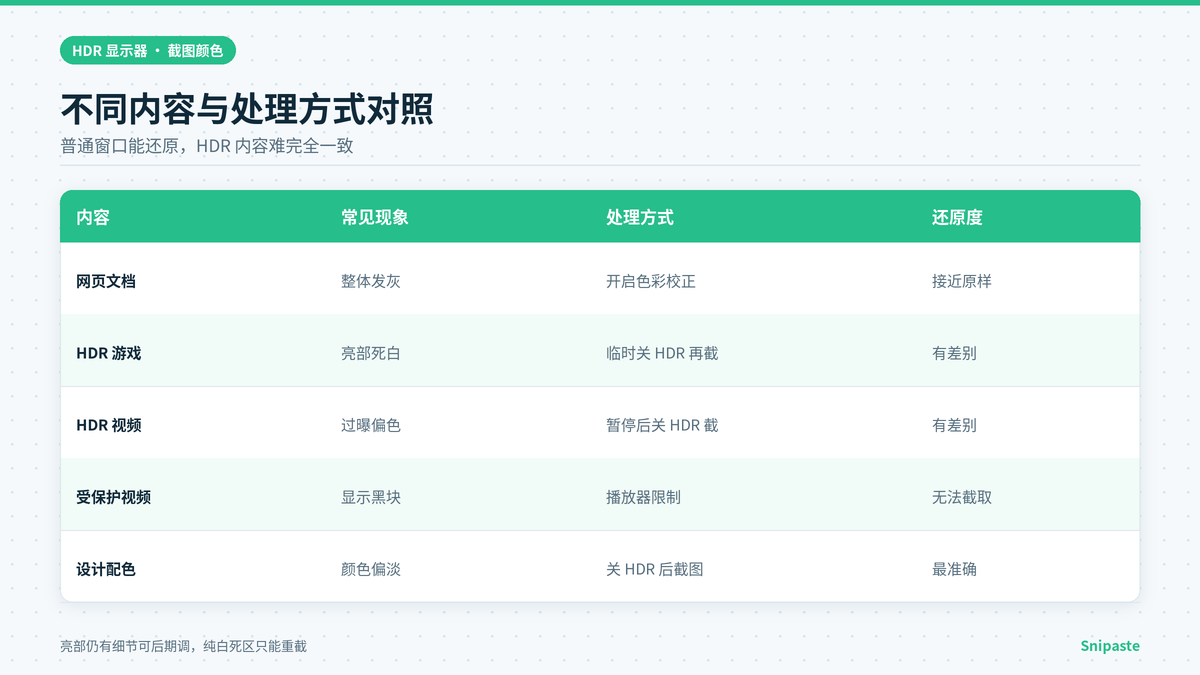Select the '设计配色' row label
This screenshot has width=1200, height=675.
106,569
